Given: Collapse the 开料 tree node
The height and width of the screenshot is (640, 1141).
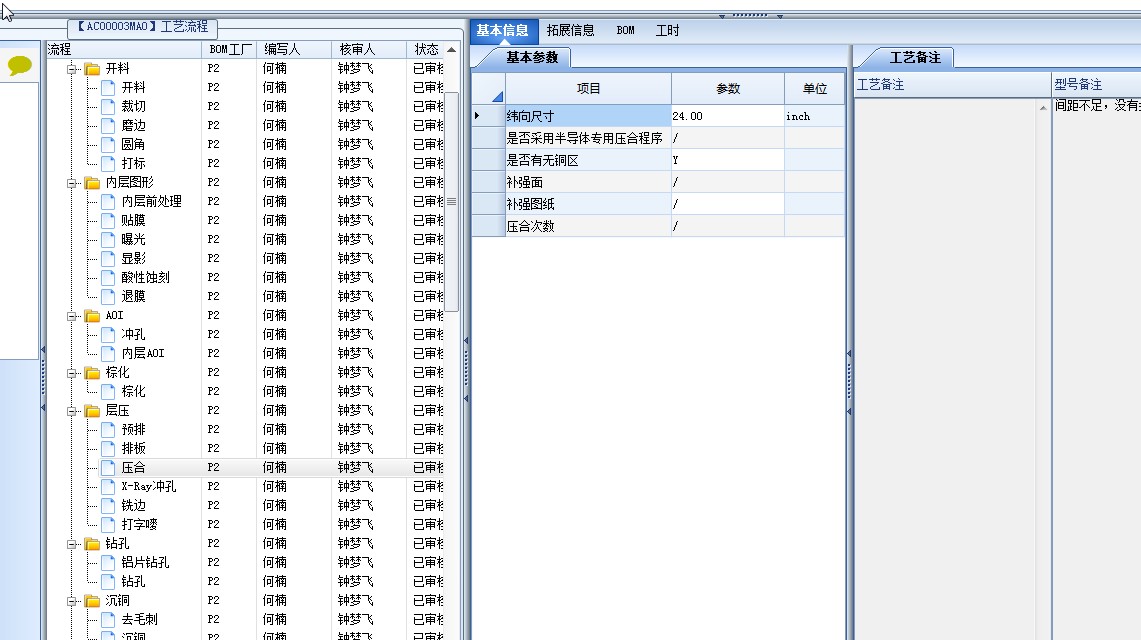Looking at the screenshot, I should 72,69.
